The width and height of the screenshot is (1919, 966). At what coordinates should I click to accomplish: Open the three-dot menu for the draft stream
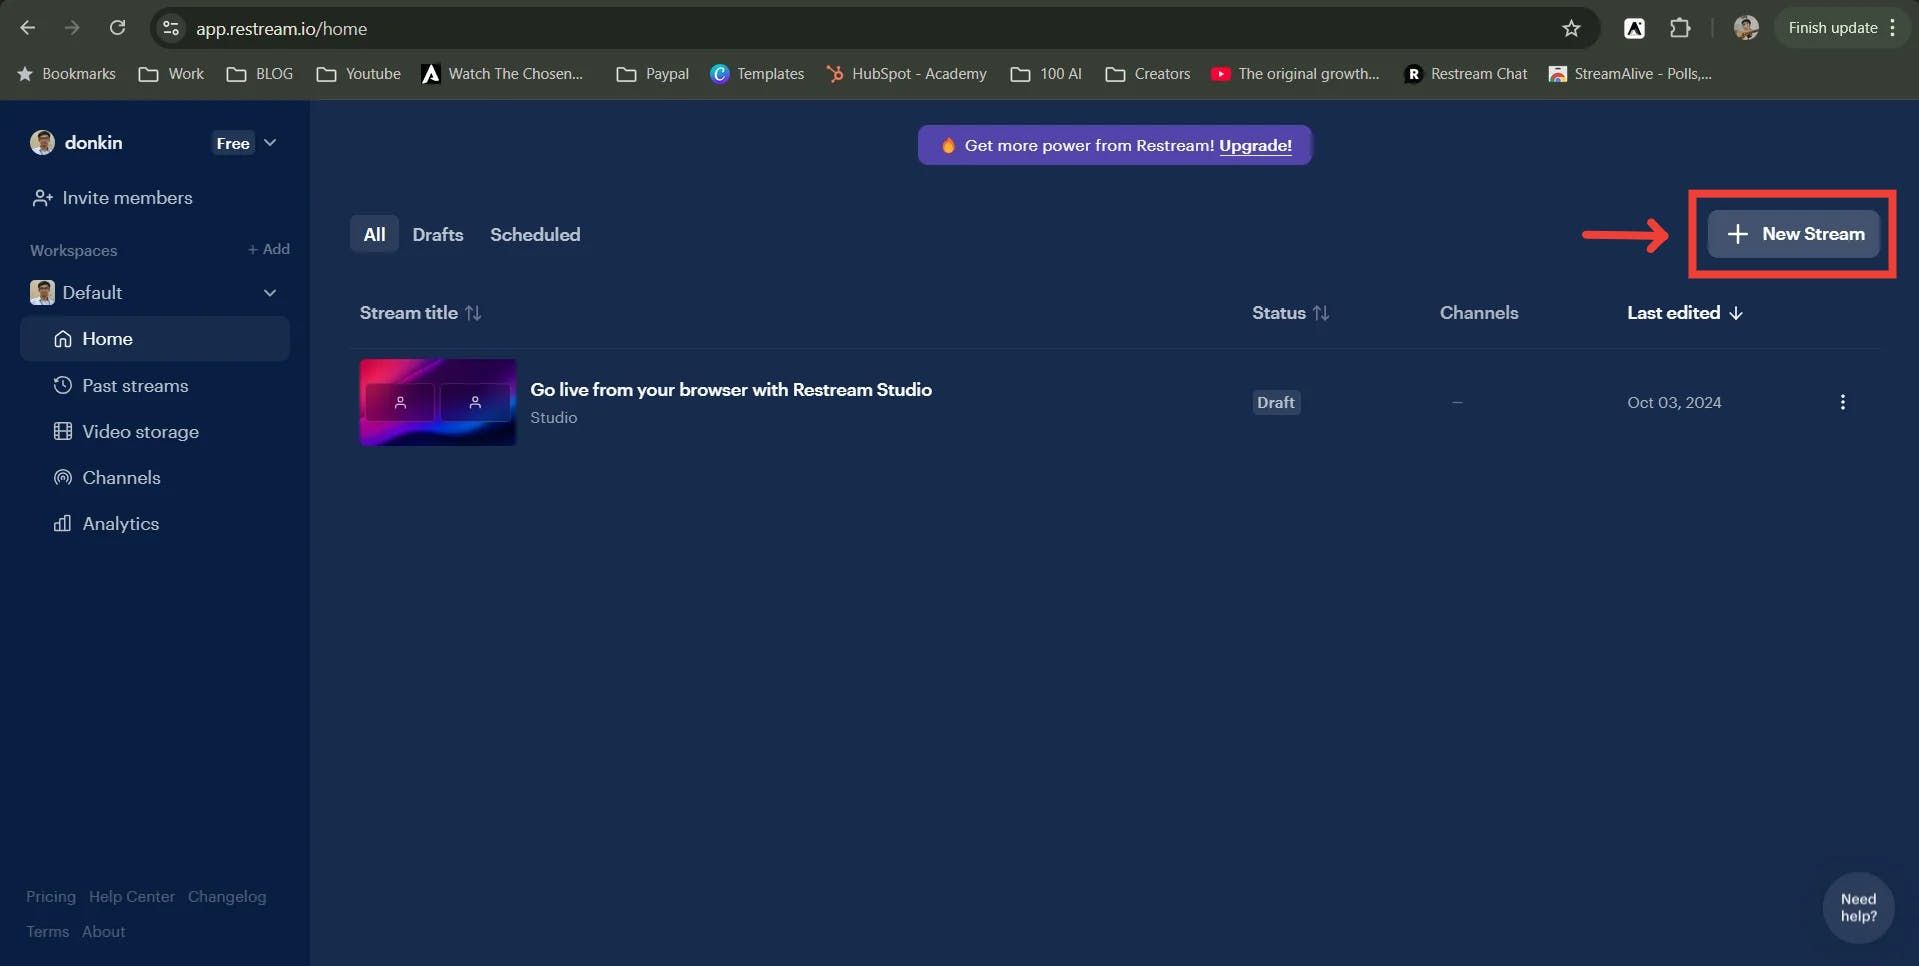1842,402
